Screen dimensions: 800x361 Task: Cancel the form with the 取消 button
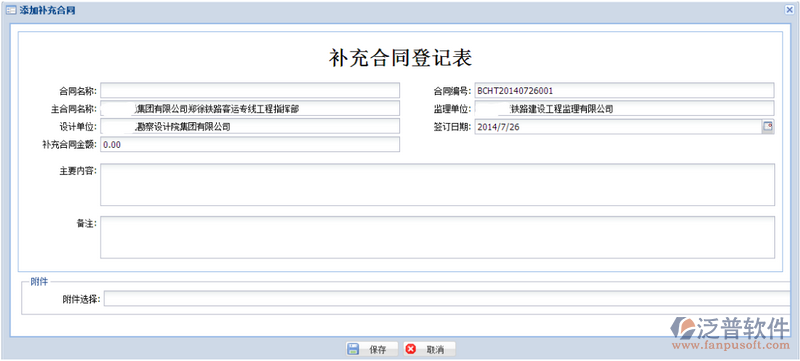point(429,349)
